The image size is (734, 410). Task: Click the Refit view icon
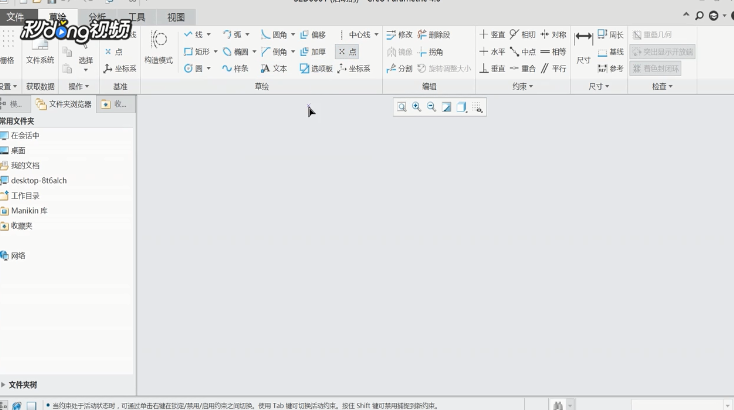pos(402,107)
